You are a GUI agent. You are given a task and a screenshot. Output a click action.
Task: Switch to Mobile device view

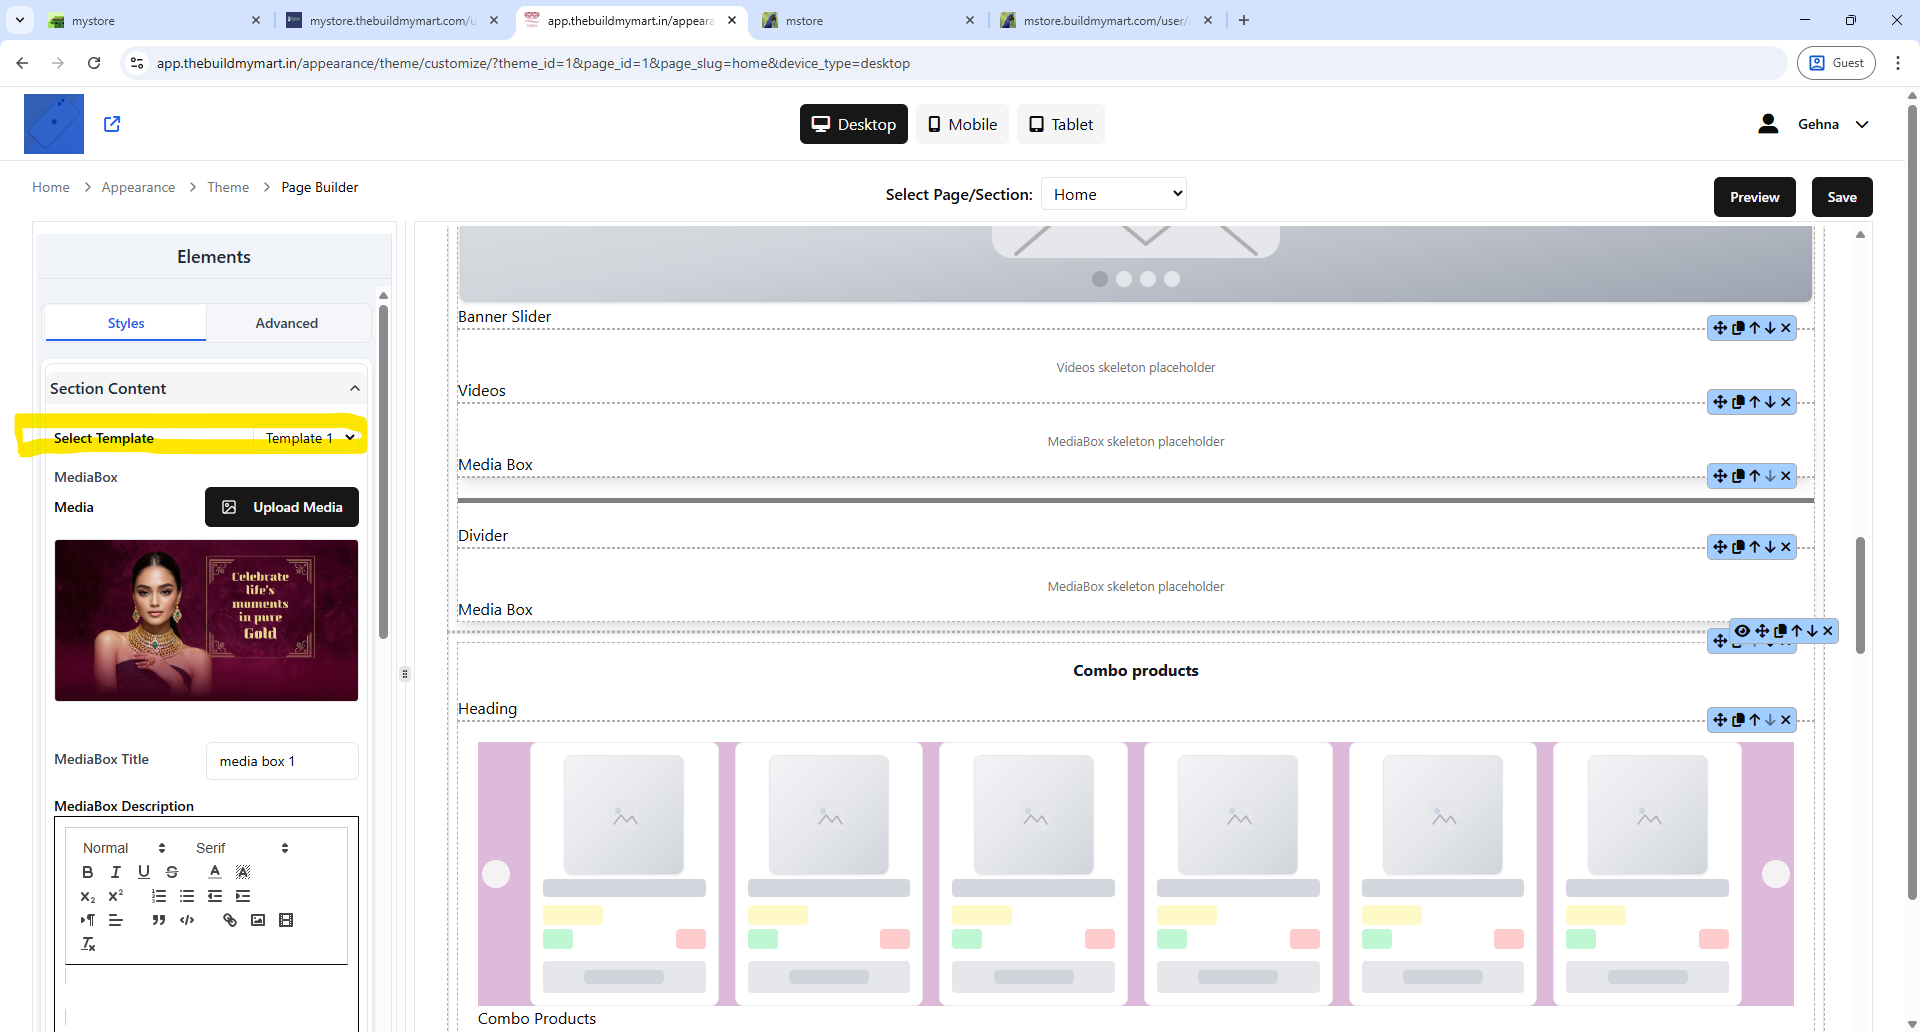(x=962, y=124)
